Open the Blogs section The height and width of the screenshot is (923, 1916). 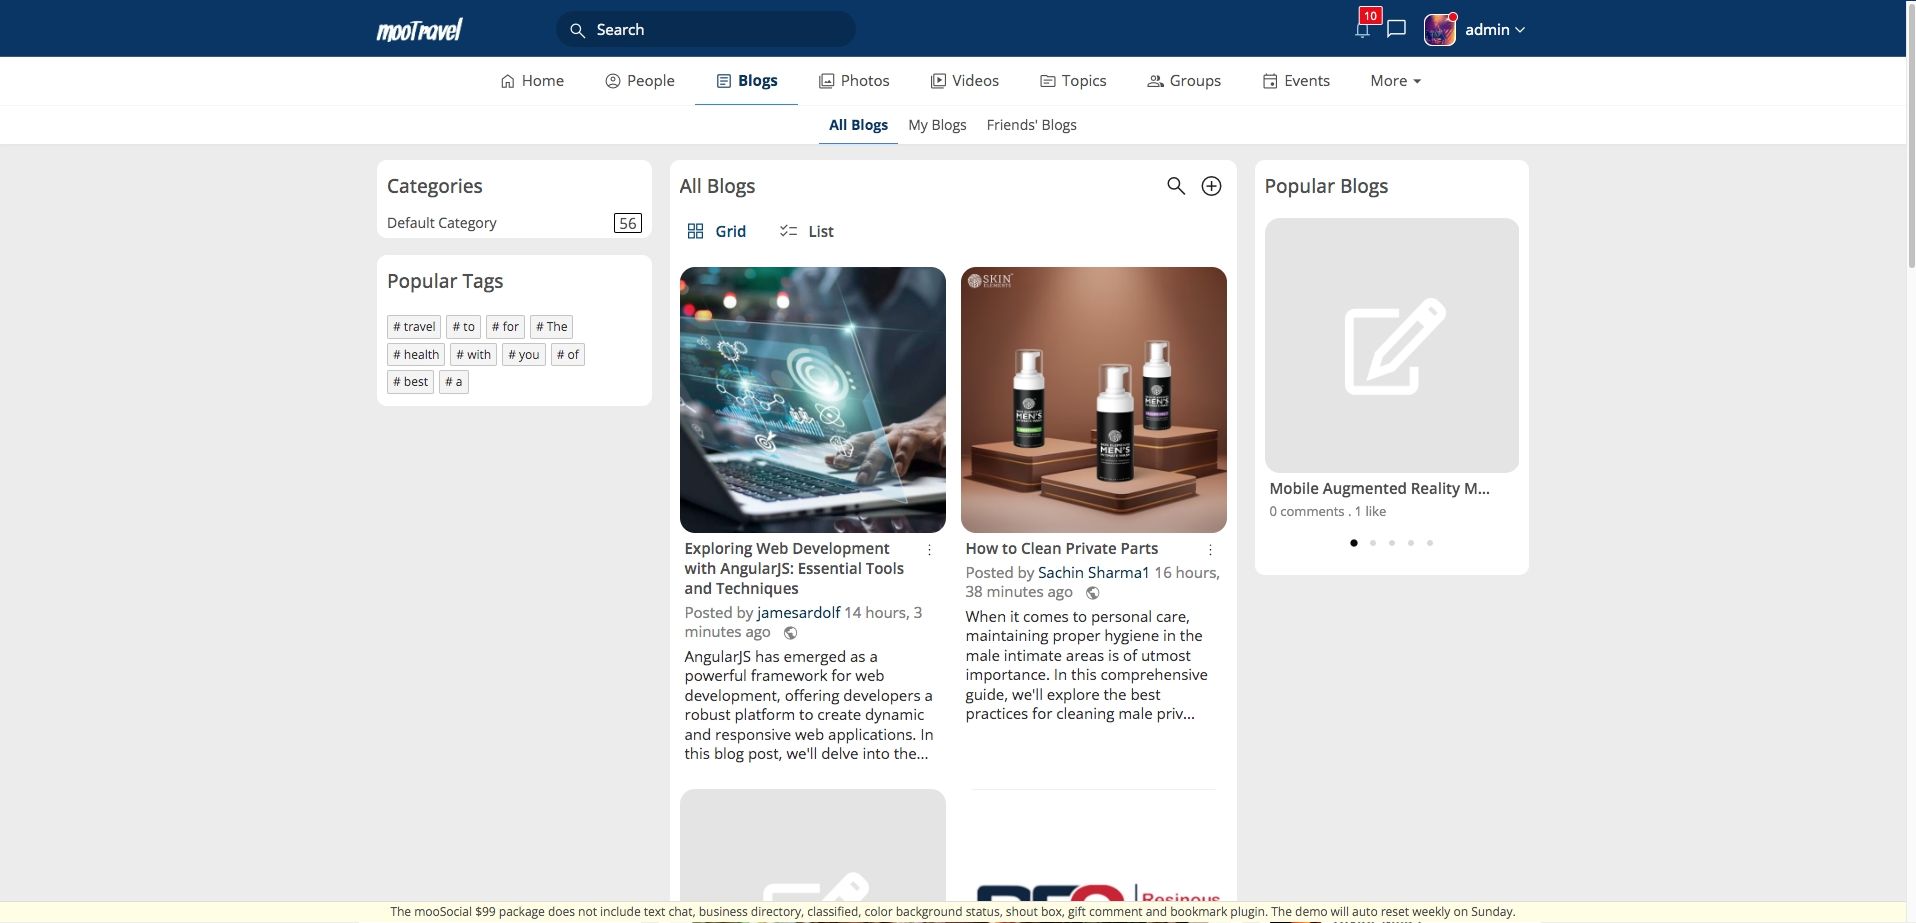click(x=747, y=81)
